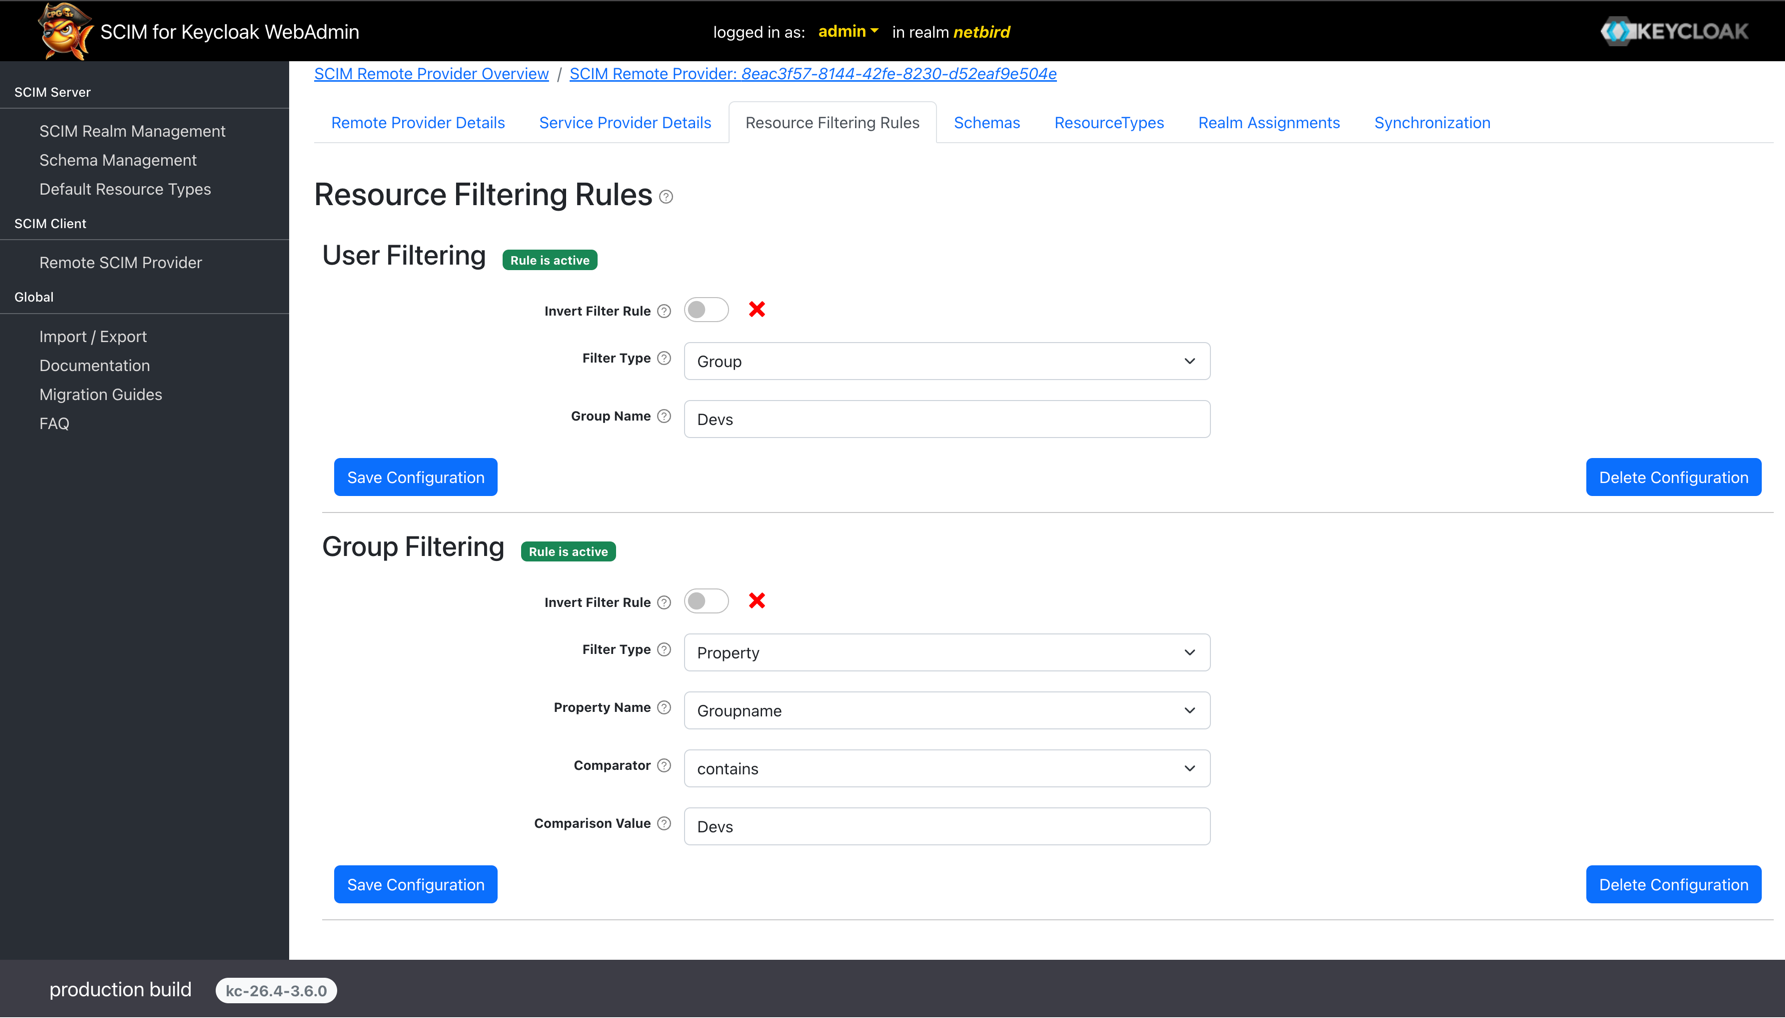Image resolution: width=1785 pixels, height=1018 pixels.
Task: Switch to the Schemas tab
Action: 986,122
